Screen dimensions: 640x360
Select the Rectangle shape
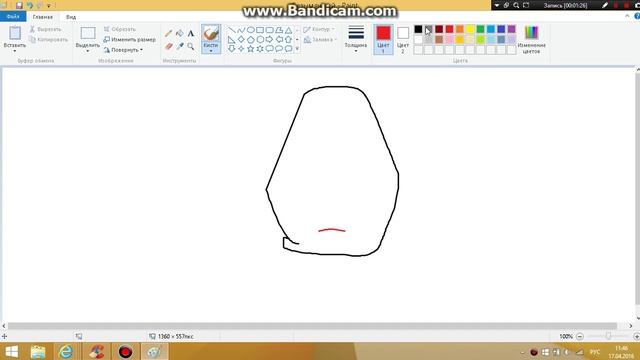coord(260,30)
